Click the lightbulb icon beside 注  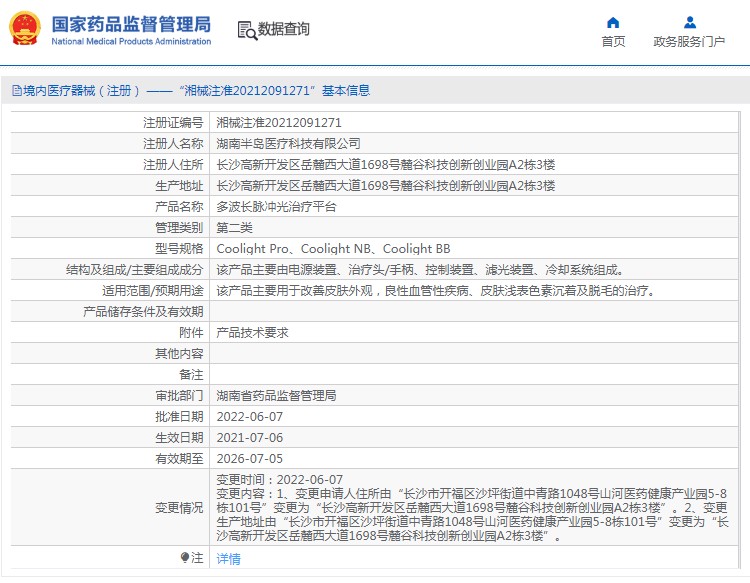[185, 558]
